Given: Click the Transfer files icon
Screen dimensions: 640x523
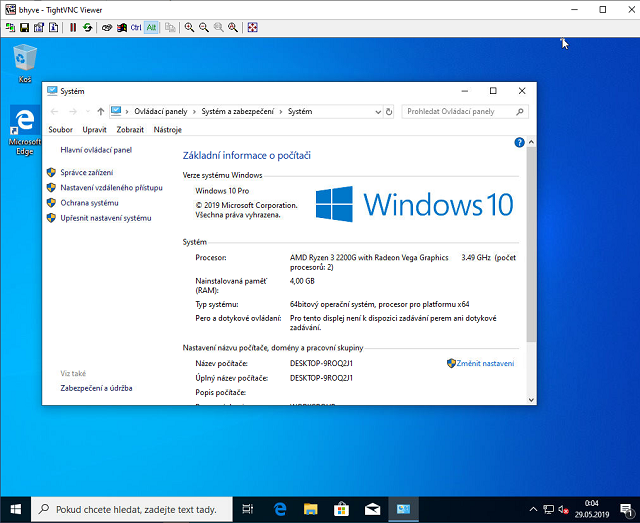Looking at the screenshot, I should (x=170, y=28).
